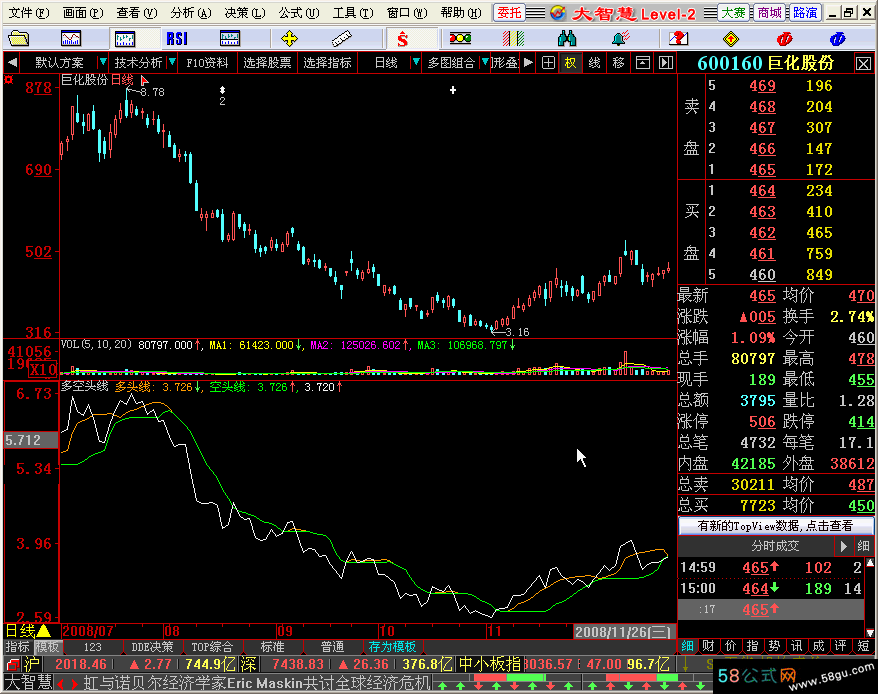The width and height of the screenshot is (878, 694).
Task: Toggle the 移 move mode button
Action: 618,62
